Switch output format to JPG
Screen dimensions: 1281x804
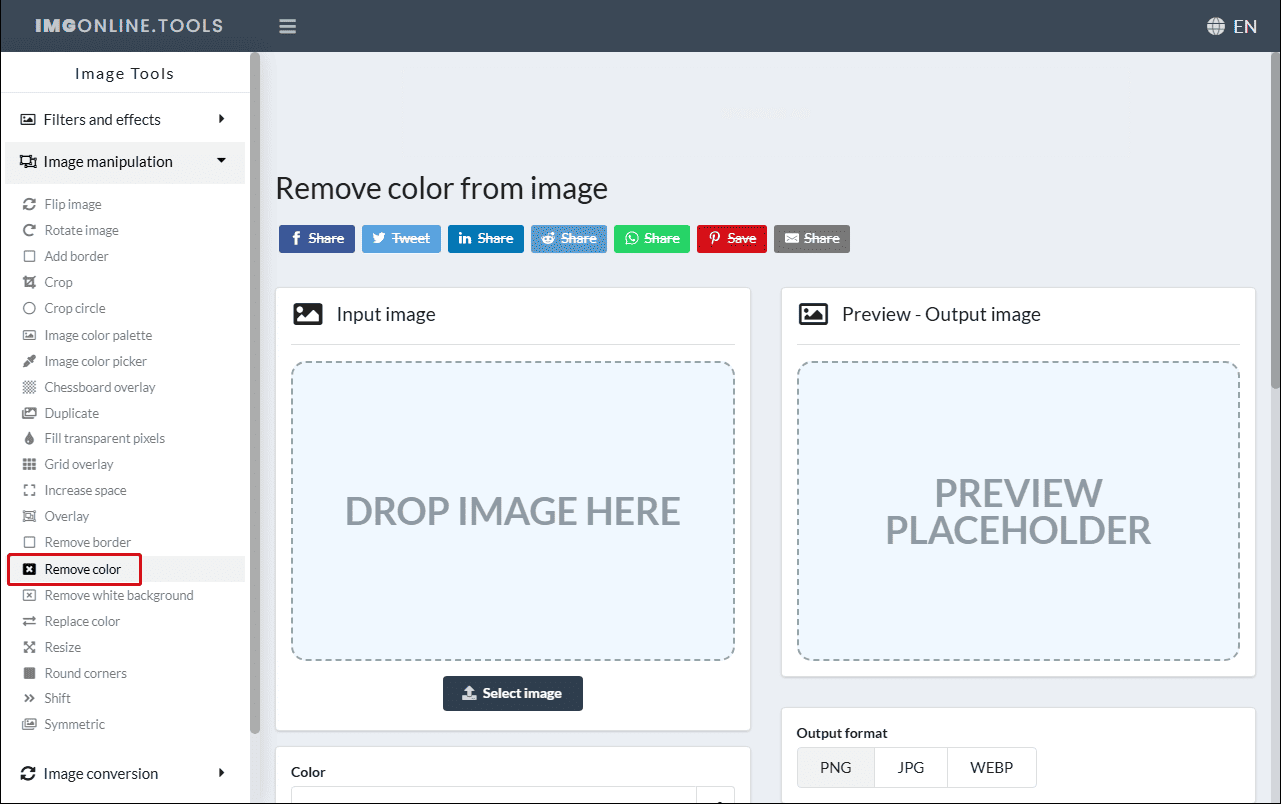pyautogui.click(x=911, y=767)
